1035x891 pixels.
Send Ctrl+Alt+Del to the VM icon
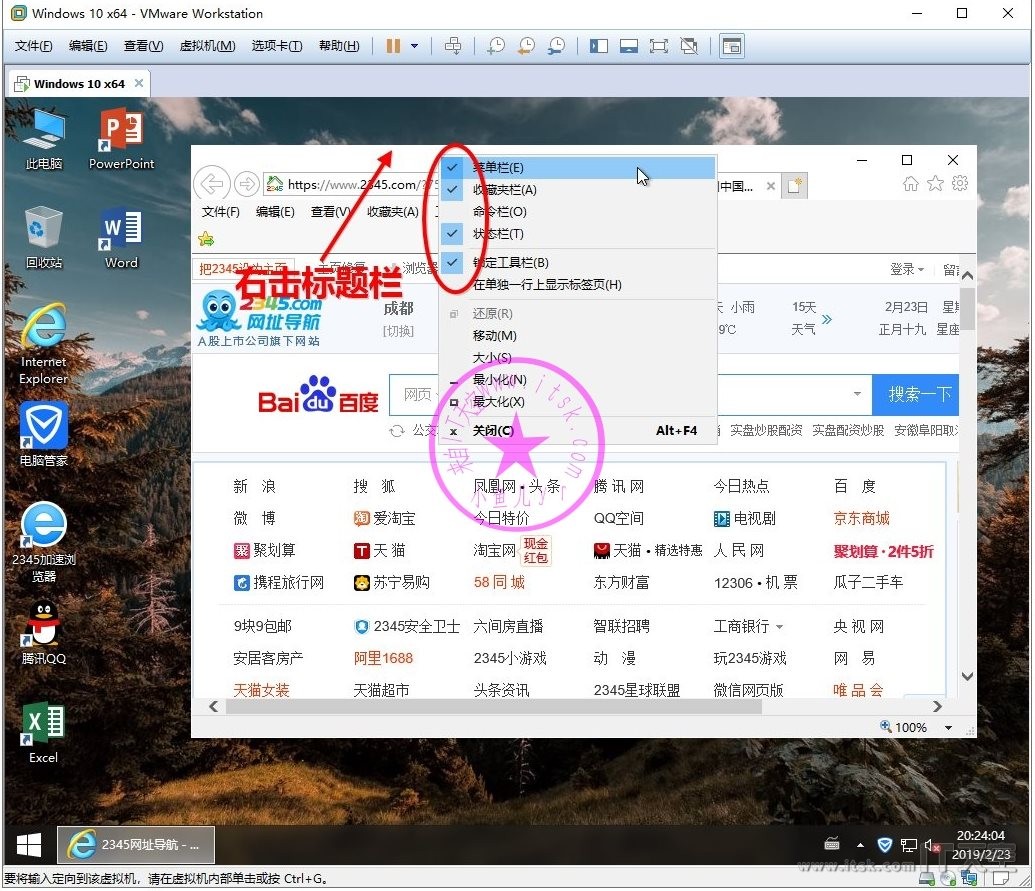point(453,46)
